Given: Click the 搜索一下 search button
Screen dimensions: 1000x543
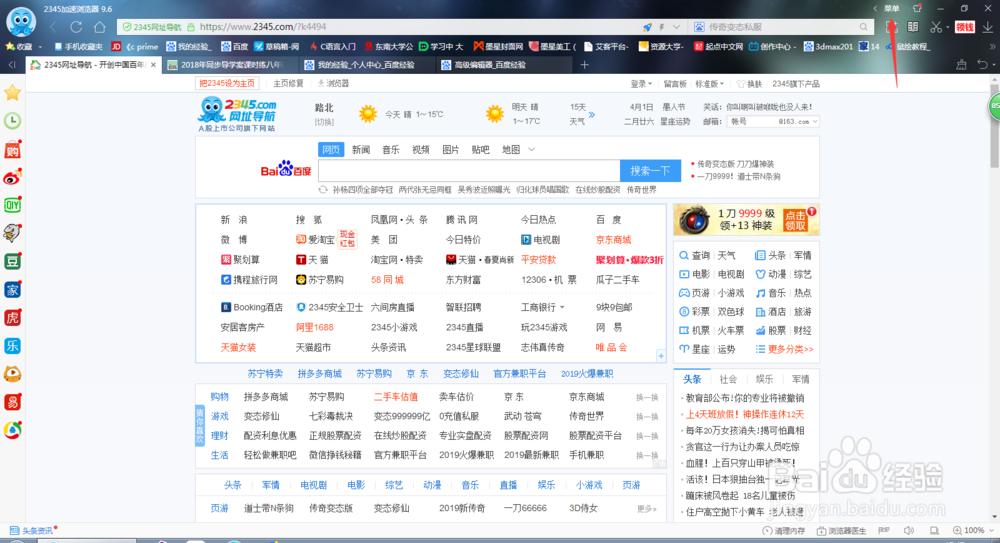Looking at the screenshot, I should click(650, 170).
